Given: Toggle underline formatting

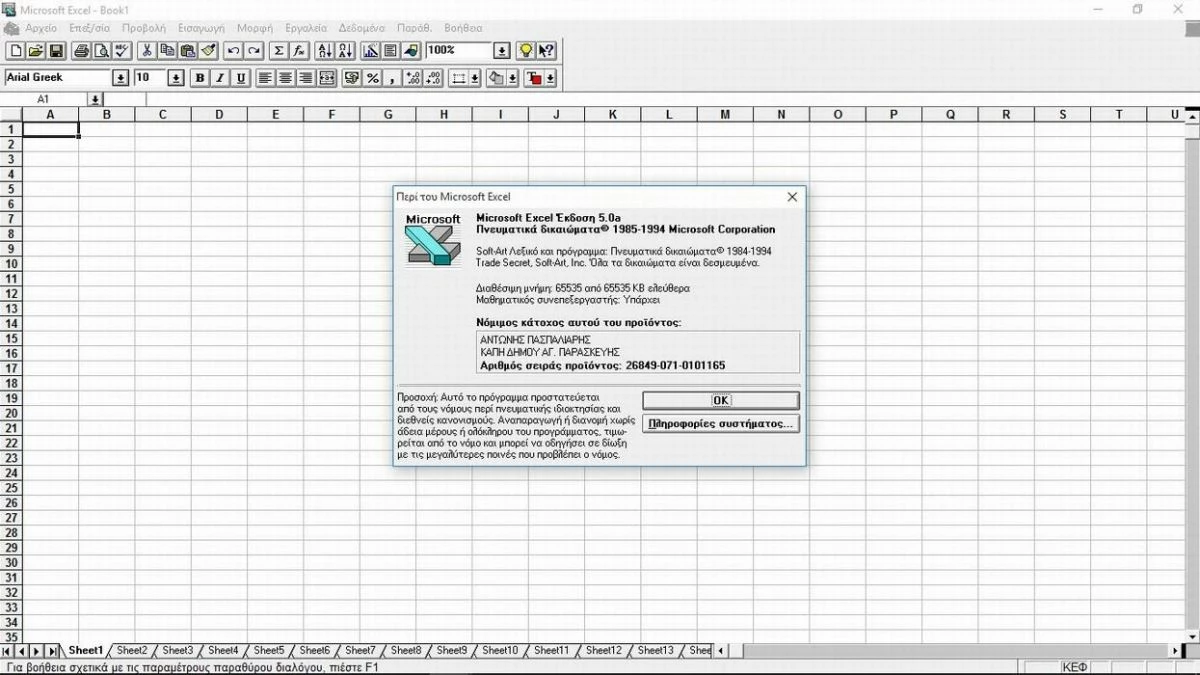Looking at the screenshot, I should point(239,77).
